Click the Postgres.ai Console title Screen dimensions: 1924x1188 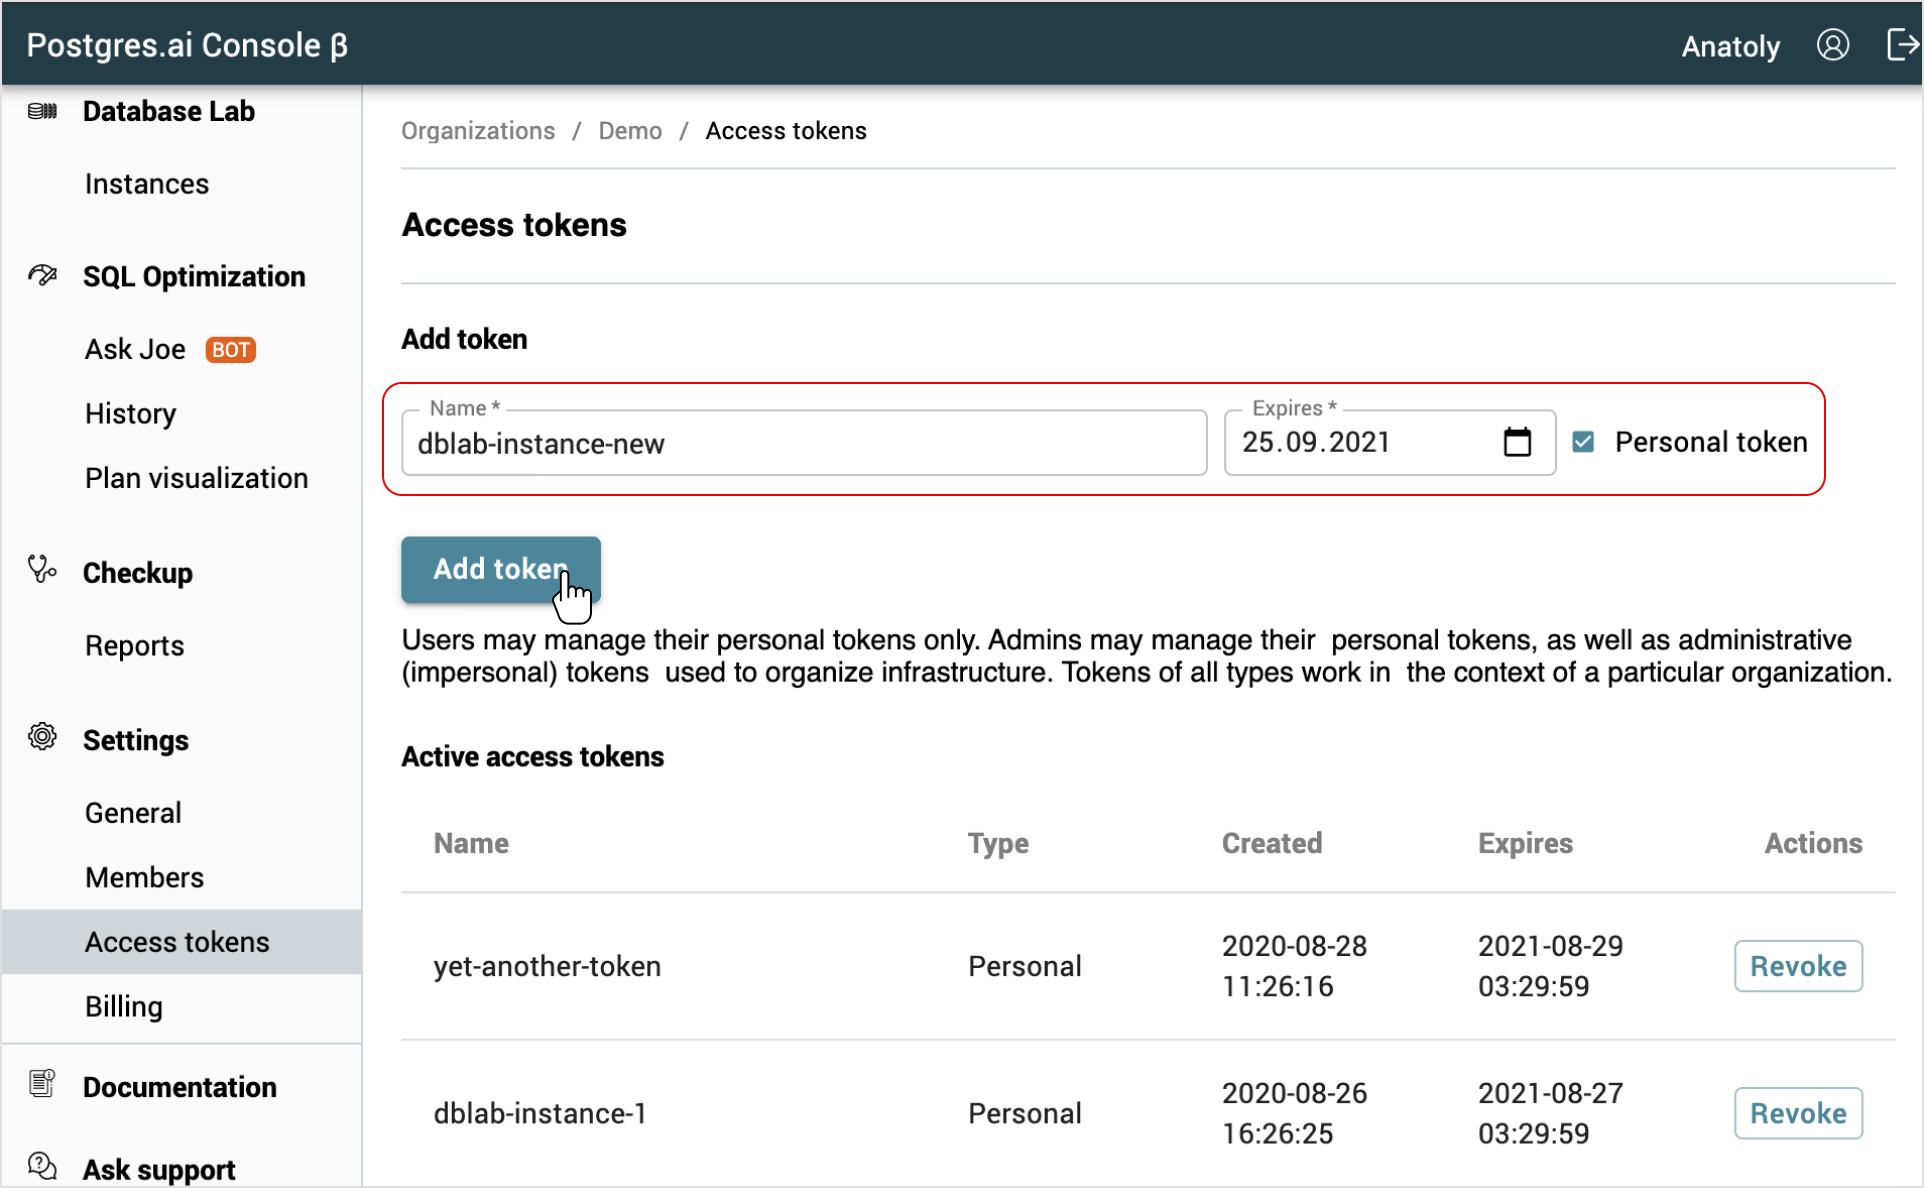point(187,45)
